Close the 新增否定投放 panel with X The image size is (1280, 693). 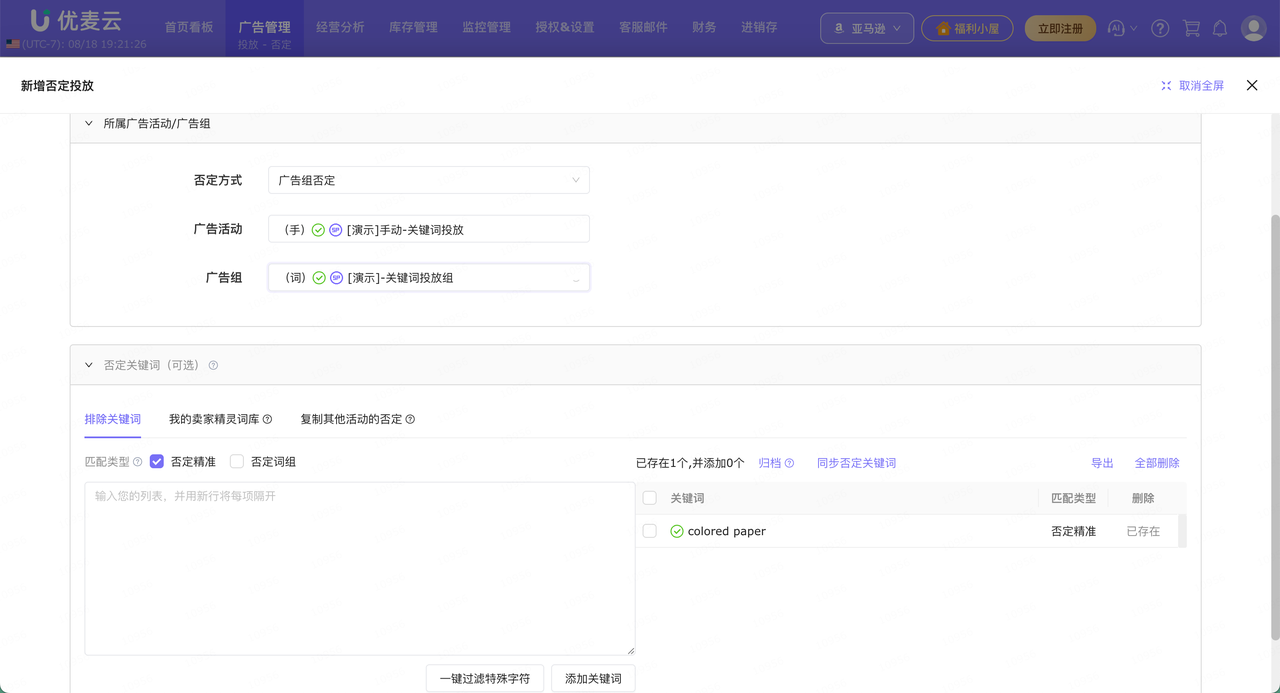tap(1252, 86)
